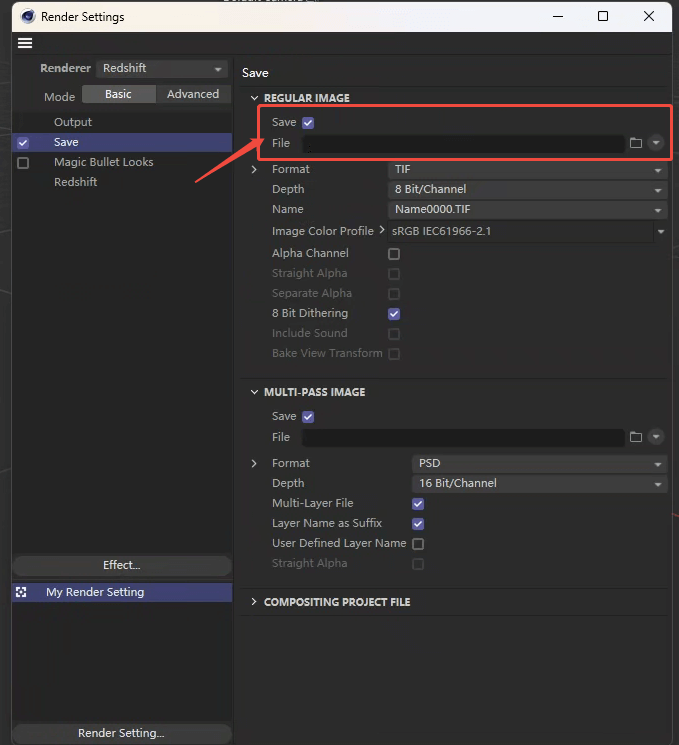
Task: Open Multi-Pass Format dropdown showing PSD
Action: (540, 463)
